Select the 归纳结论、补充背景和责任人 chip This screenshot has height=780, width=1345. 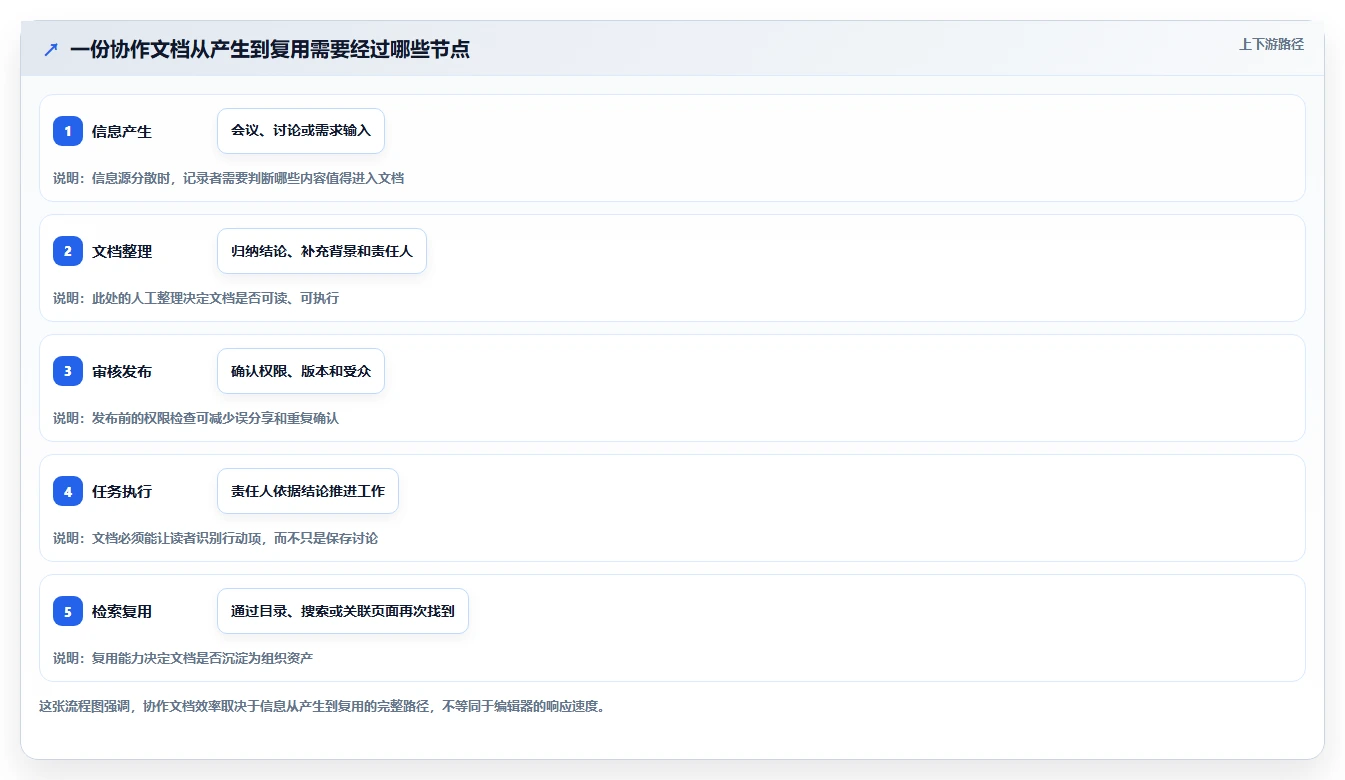click(x=322, y=251)
